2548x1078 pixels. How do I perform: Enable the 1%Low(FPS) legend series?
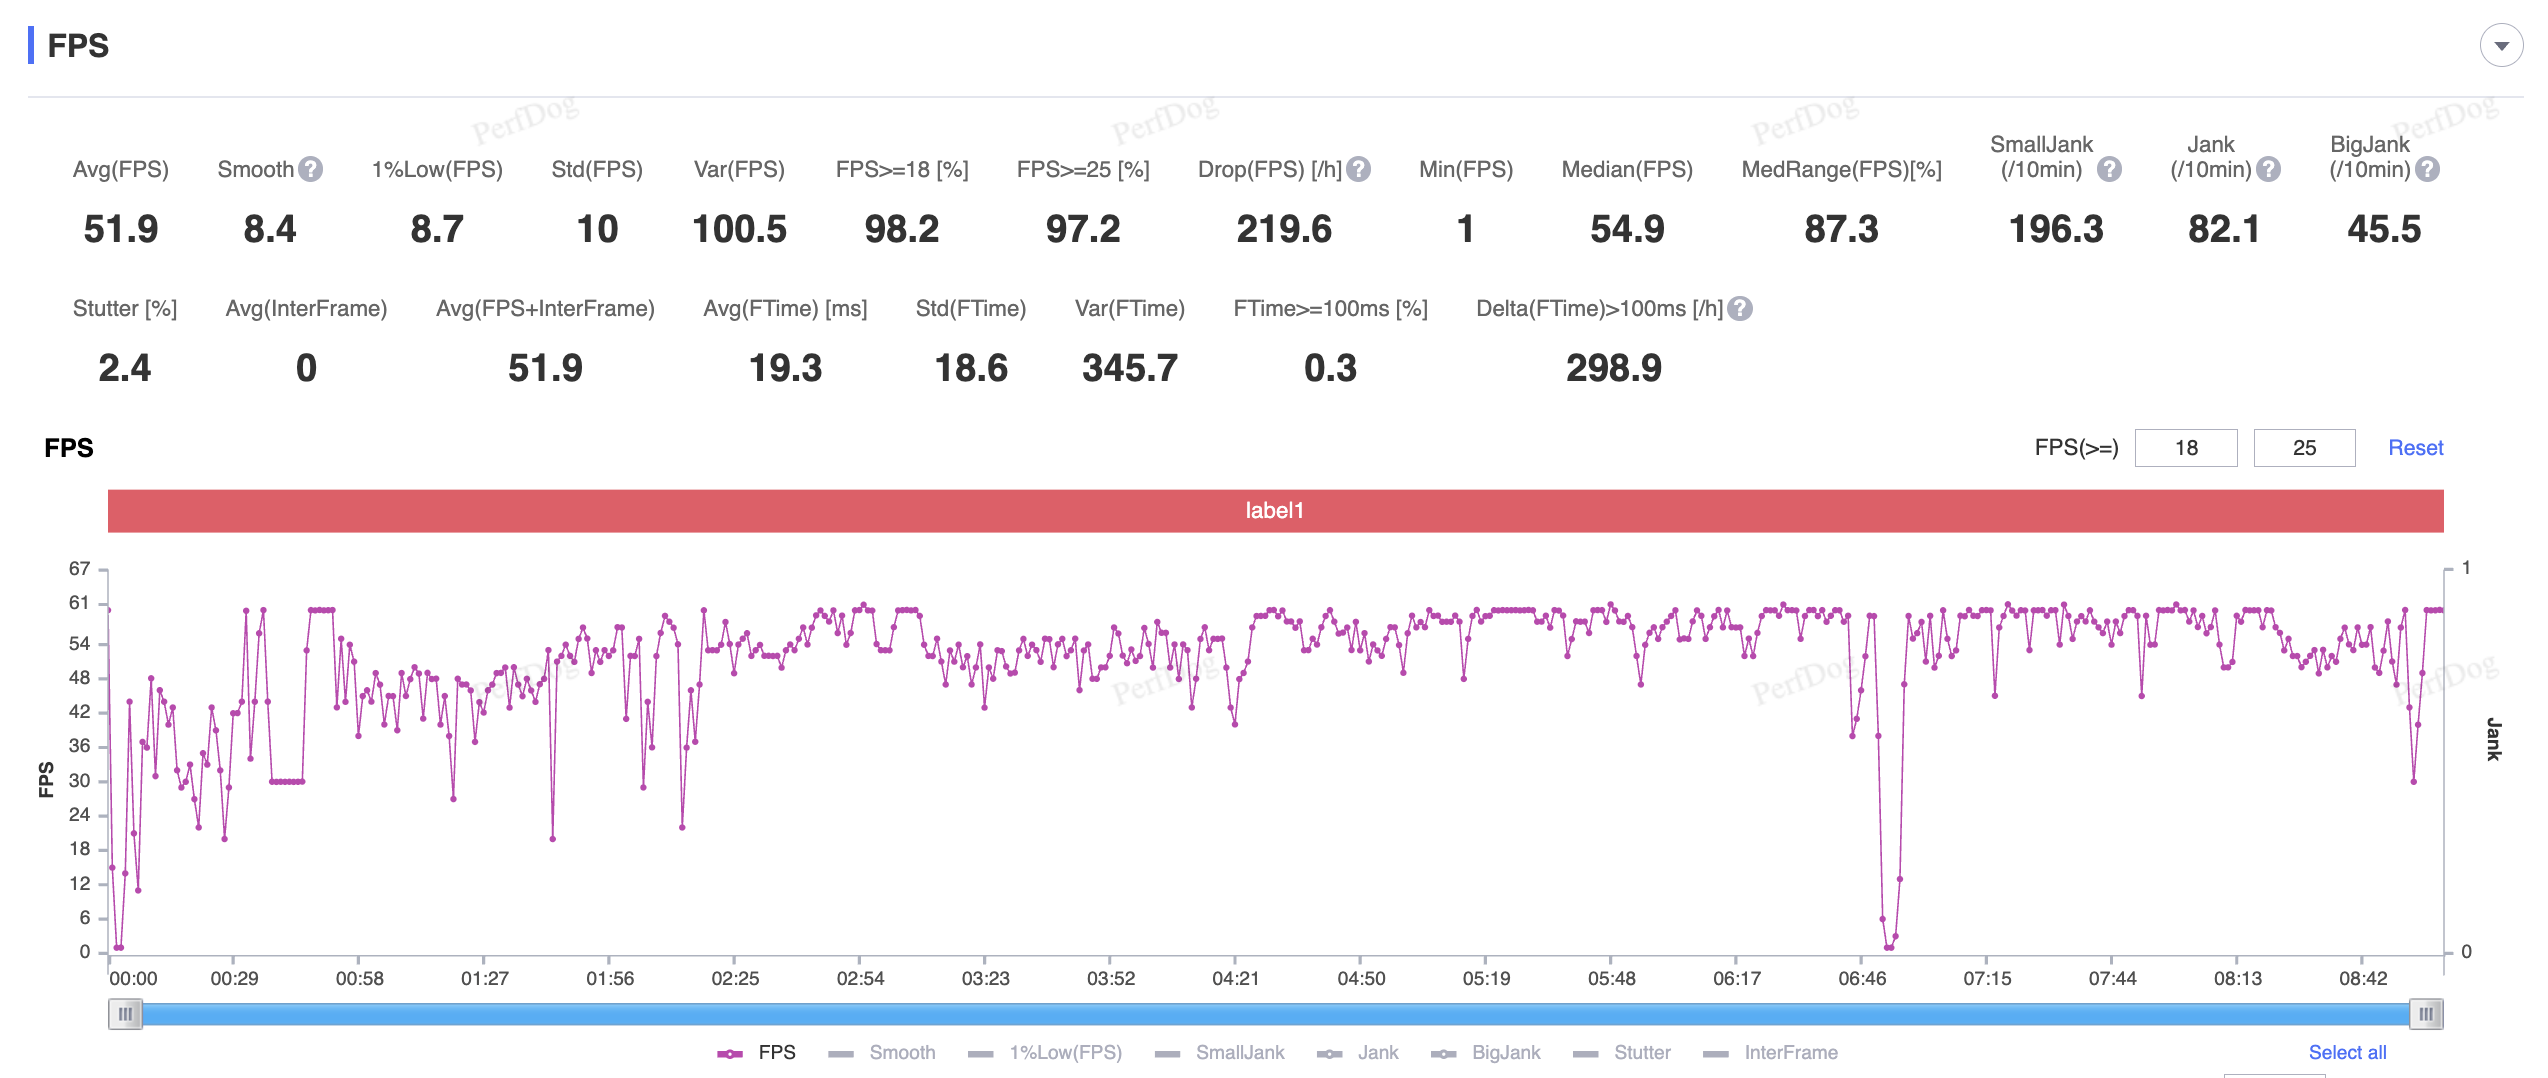pos(1045,1052)
